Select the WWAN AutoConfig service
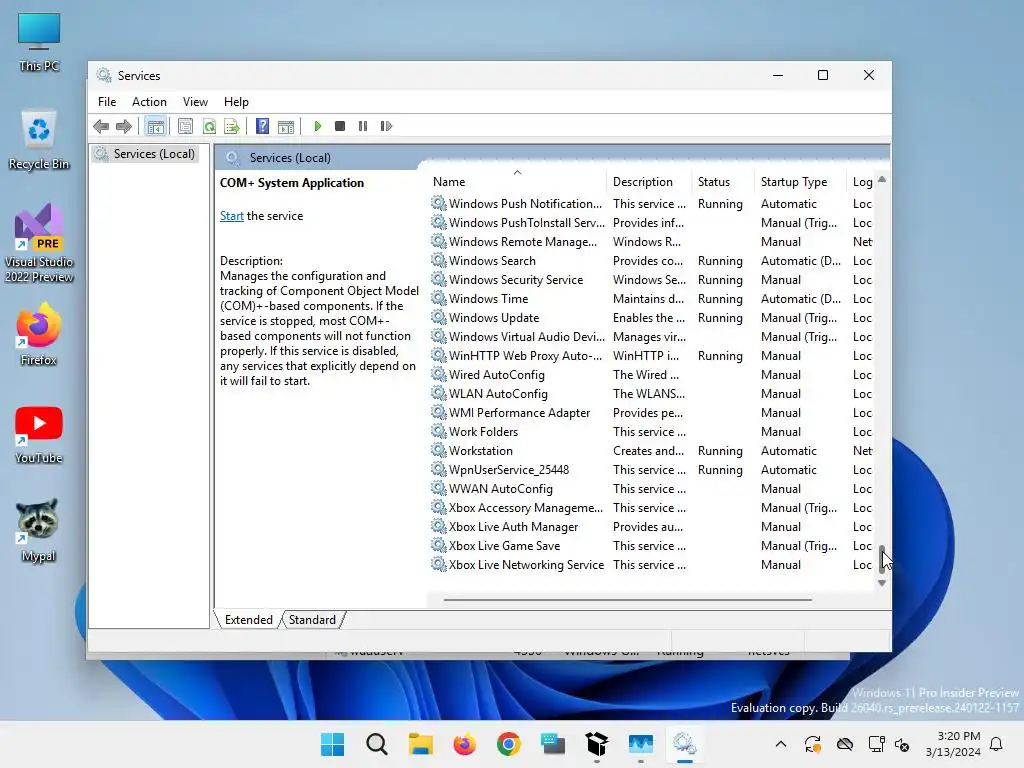Screen dimensions: 1024x768 coord(652,488)
